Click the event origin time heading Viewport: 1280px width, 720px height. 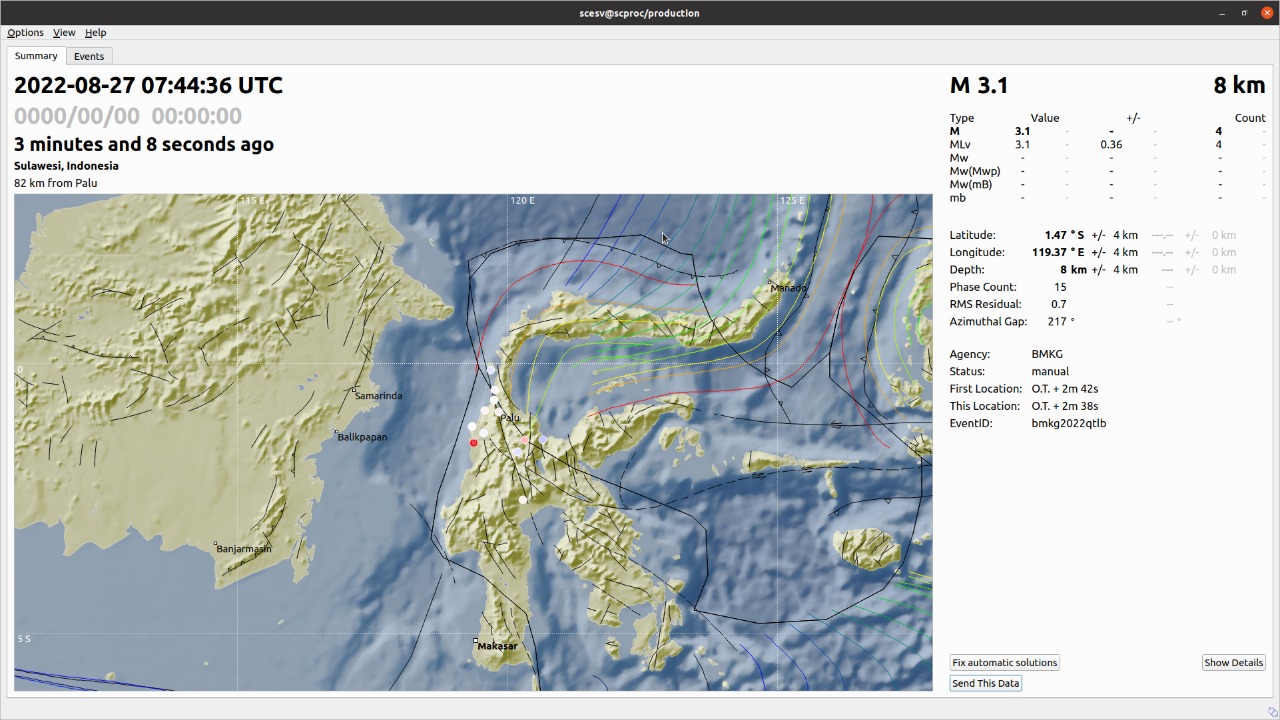point(148,85)
